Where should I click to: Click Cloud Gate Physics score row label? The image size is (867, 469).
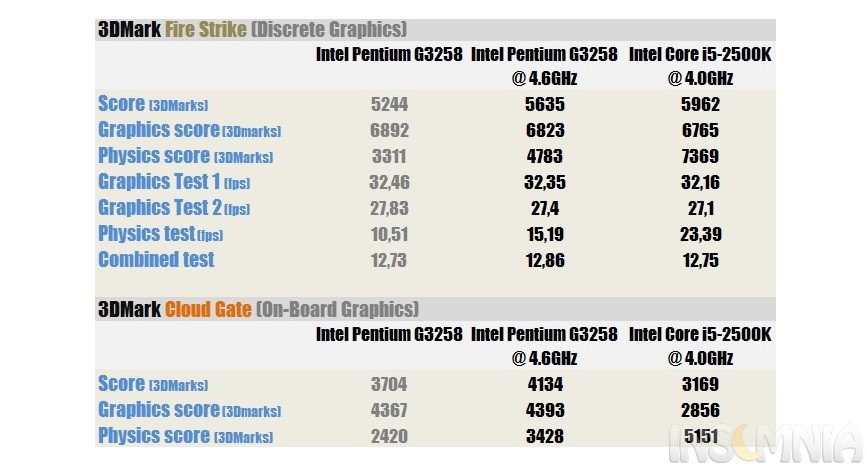[186, 436]
